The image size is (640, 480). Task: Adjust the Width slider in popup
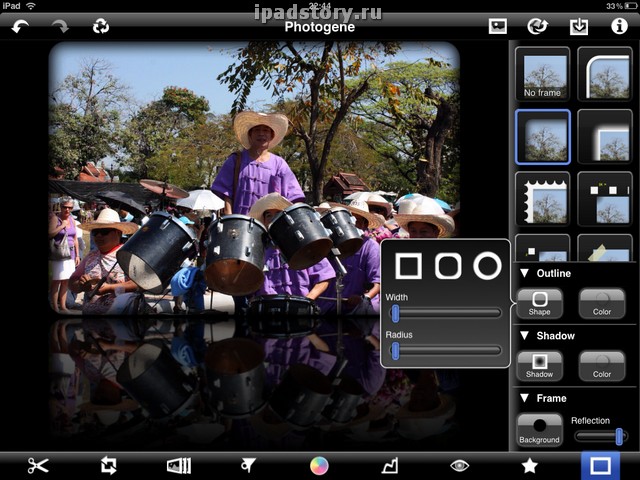(445, 313)
